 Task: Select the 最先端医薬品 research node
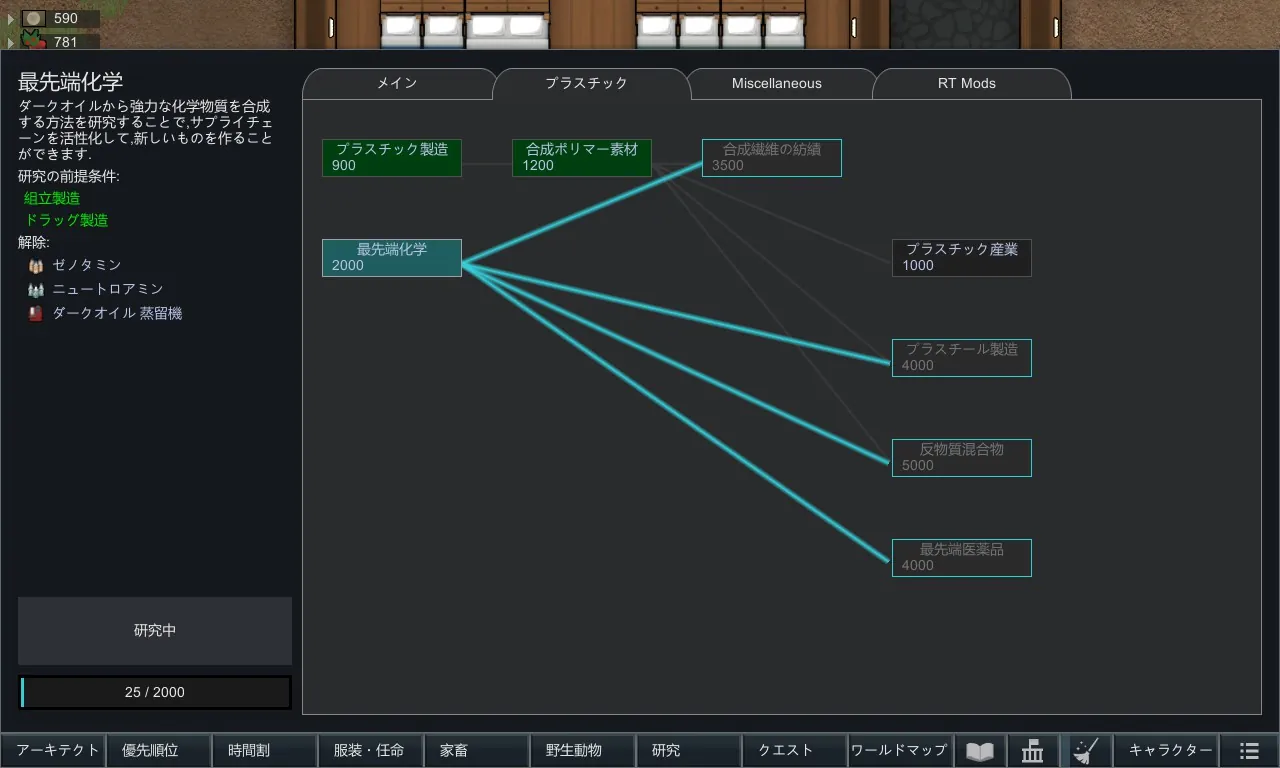[x=961, y=558]
